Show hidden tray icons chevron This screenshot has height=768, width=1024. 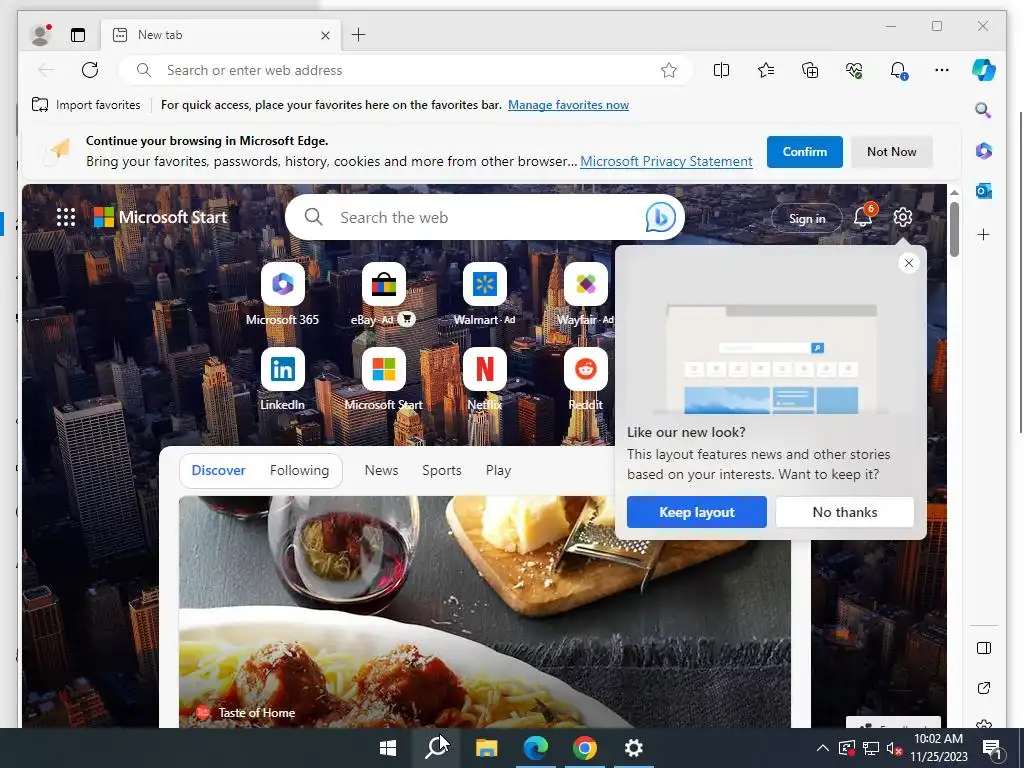pos(823,748)
